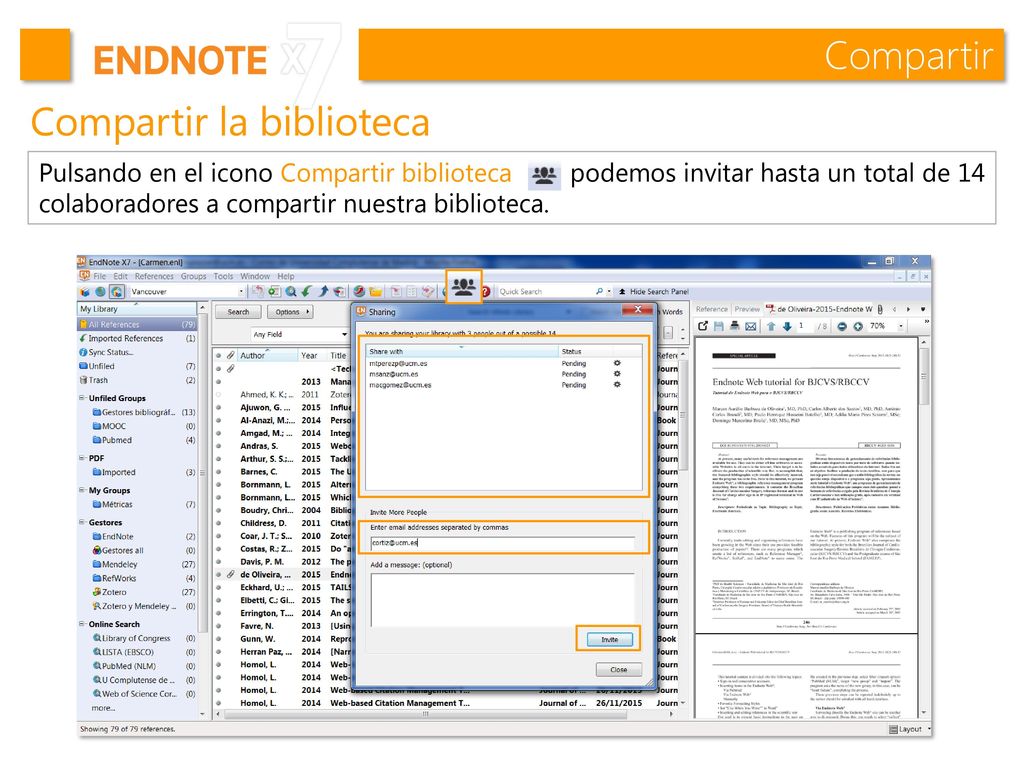Click the Open File folder icon
Viewport: 1024px width, 768px height.
click(376, 292)
